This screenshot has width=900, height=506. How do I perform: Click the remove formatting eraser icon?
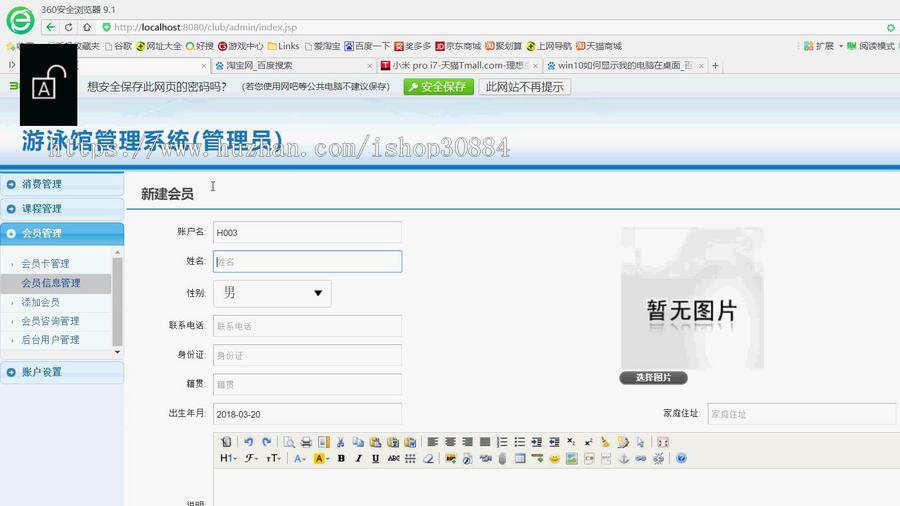click(428, 458)
